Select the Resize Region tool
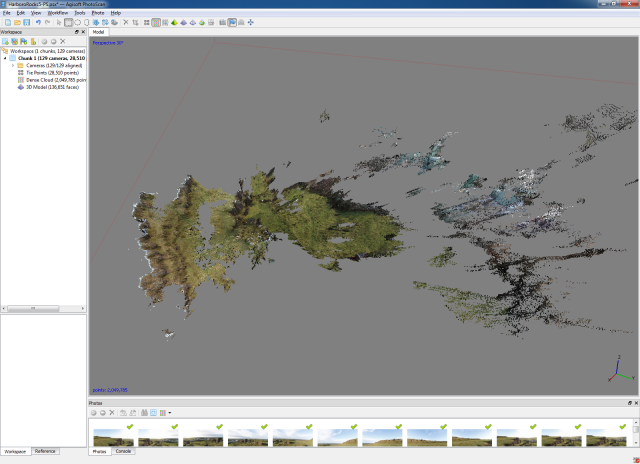640x464 pixels. pyautogui.click(x=96, y=22)
